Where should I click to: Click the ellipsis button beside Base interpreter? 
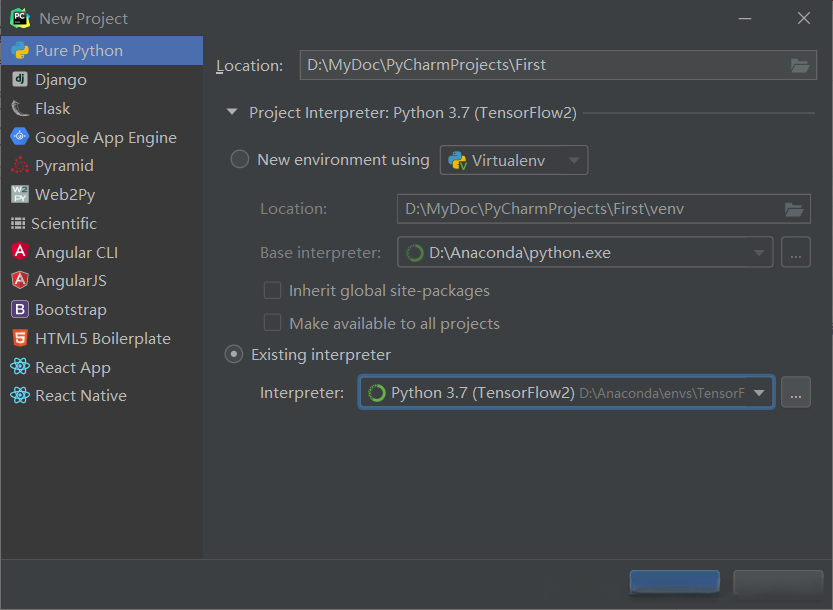(x=795, y=253)
